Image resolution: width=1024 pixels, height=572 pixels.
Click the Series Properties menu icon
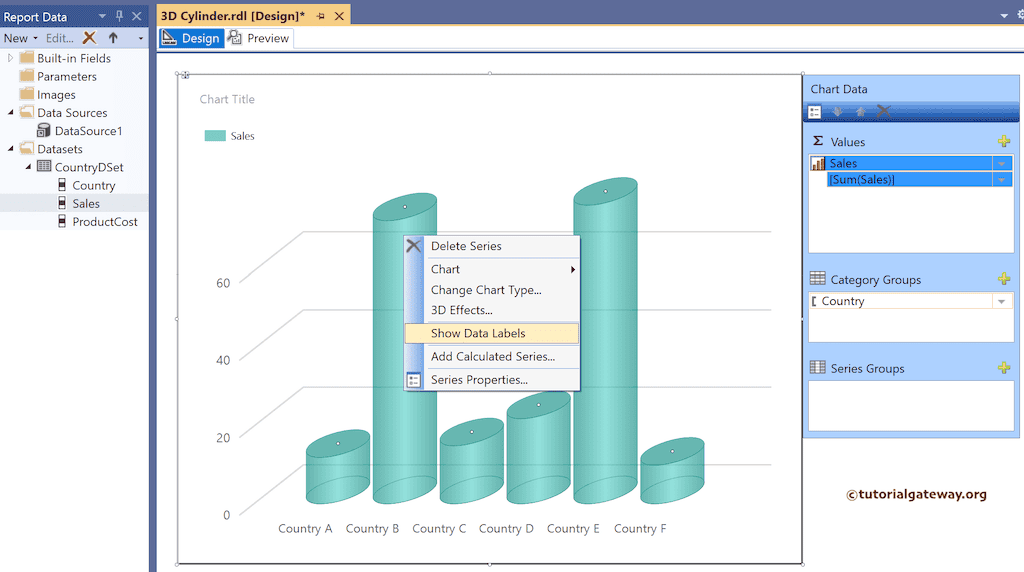pos(413,380)
